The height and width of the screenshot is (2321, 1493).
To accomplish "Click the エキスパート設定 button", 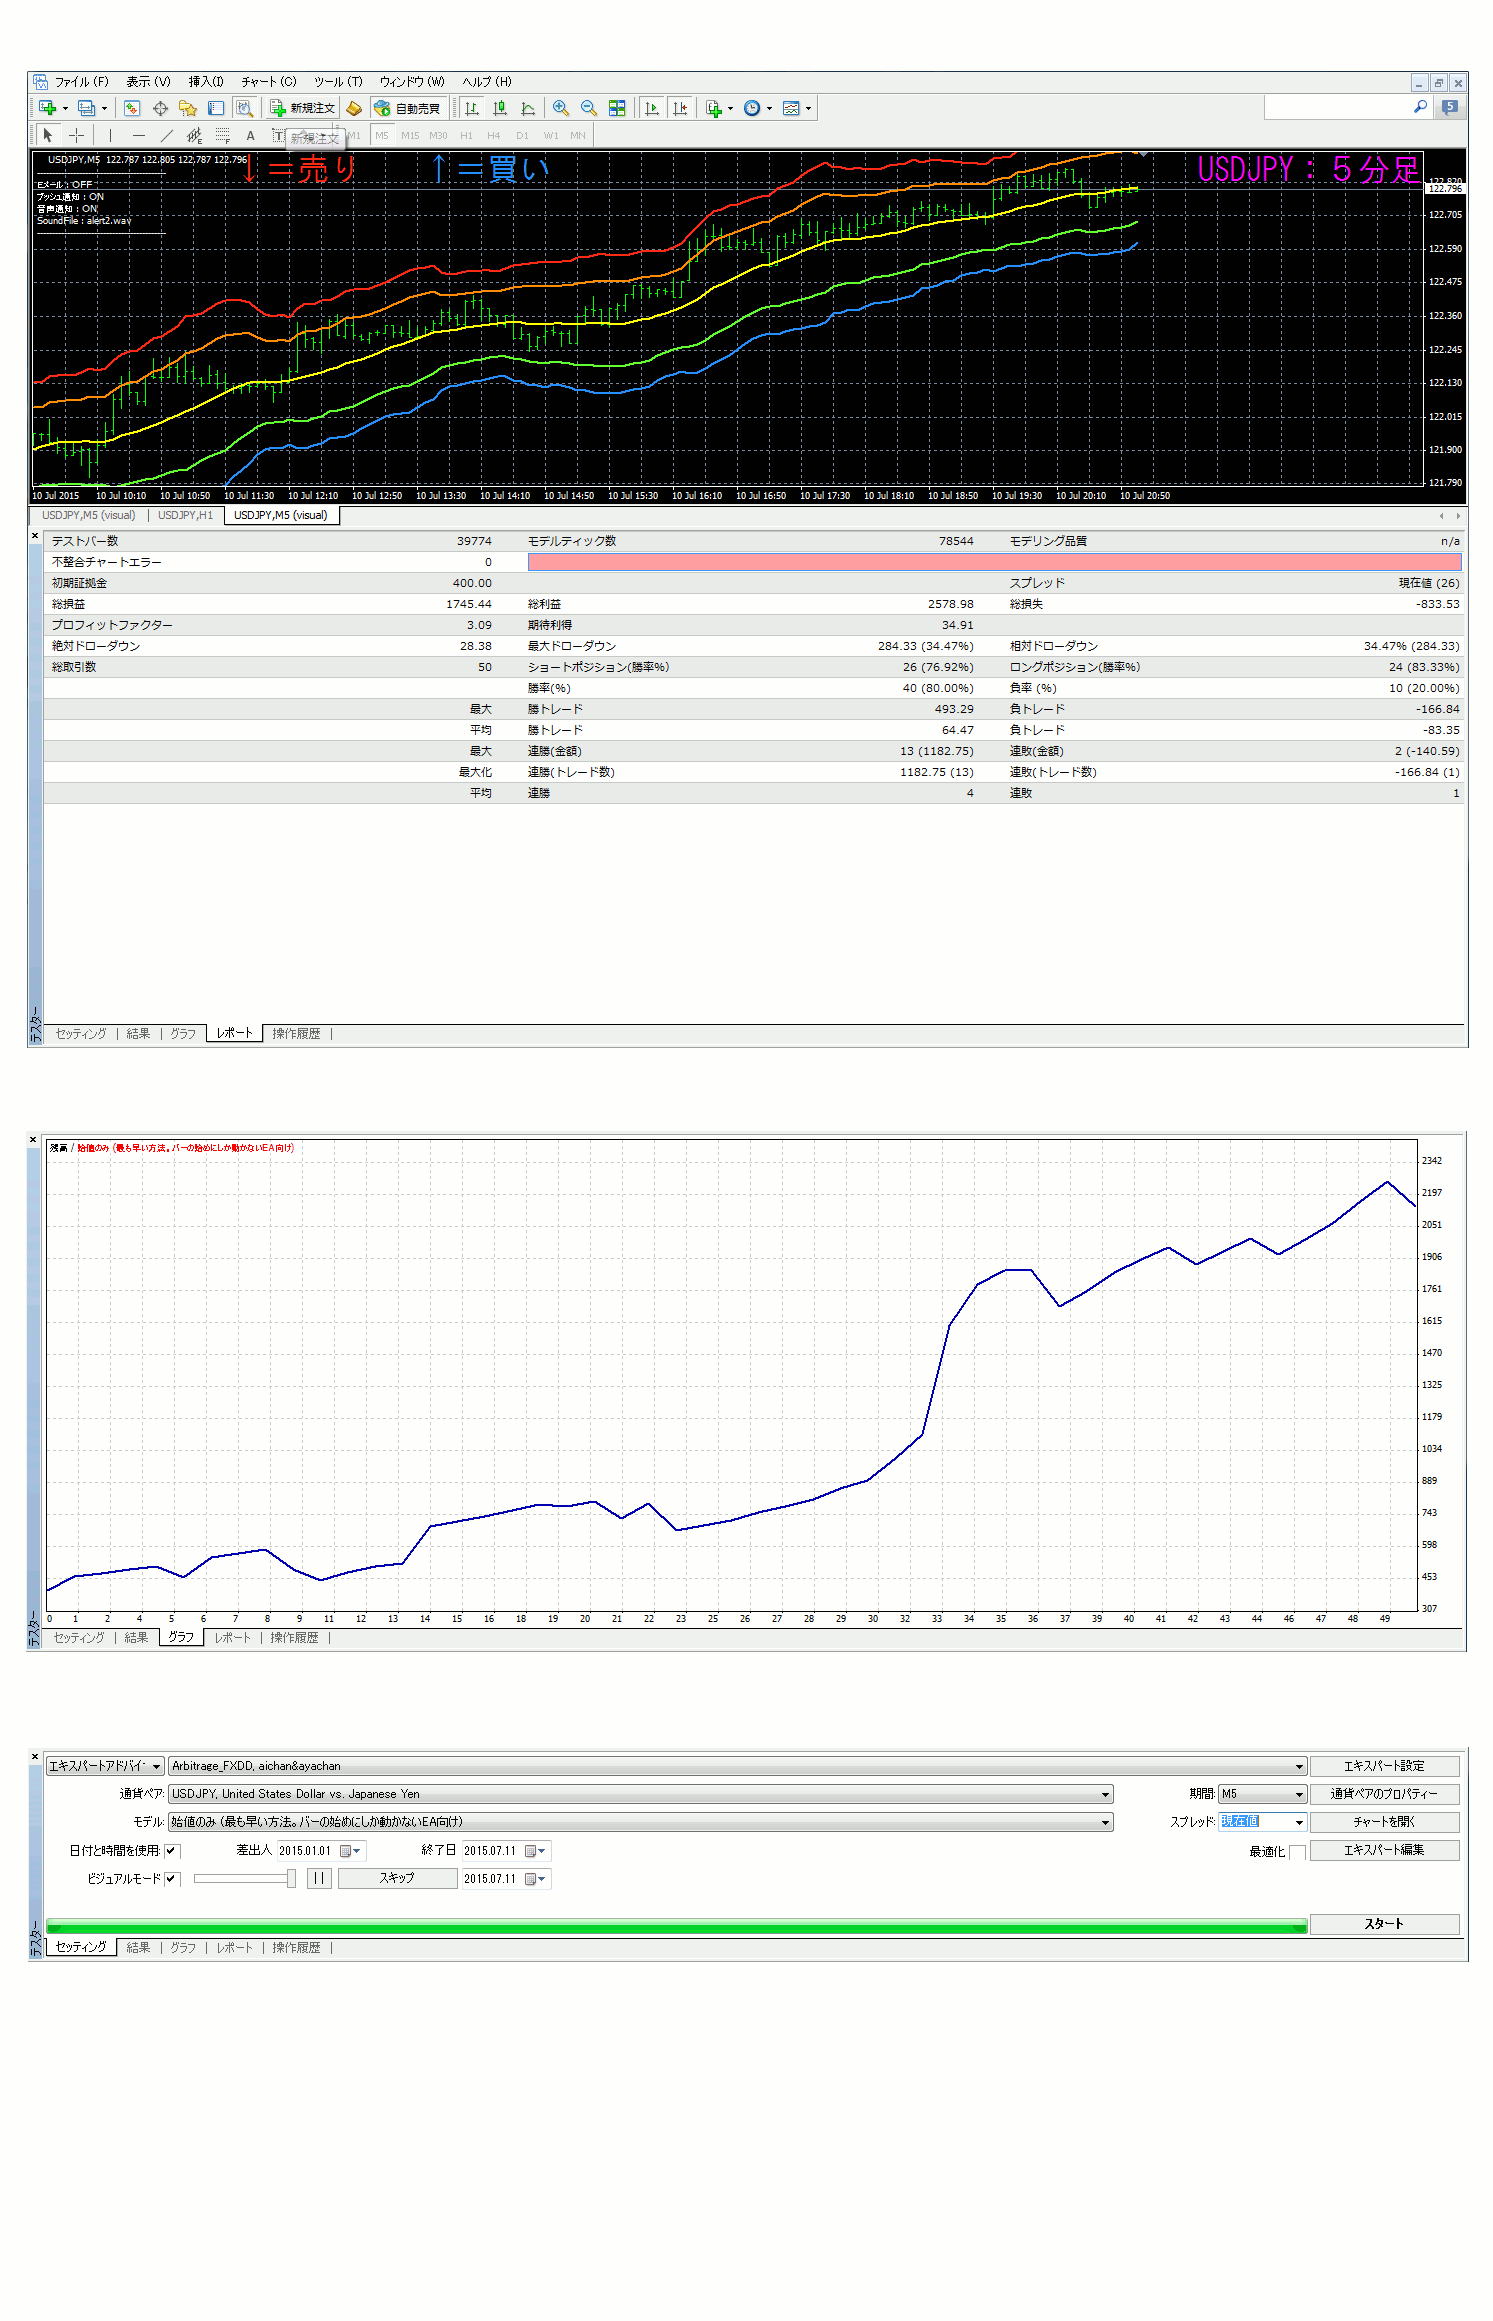I will 1383,1766.
